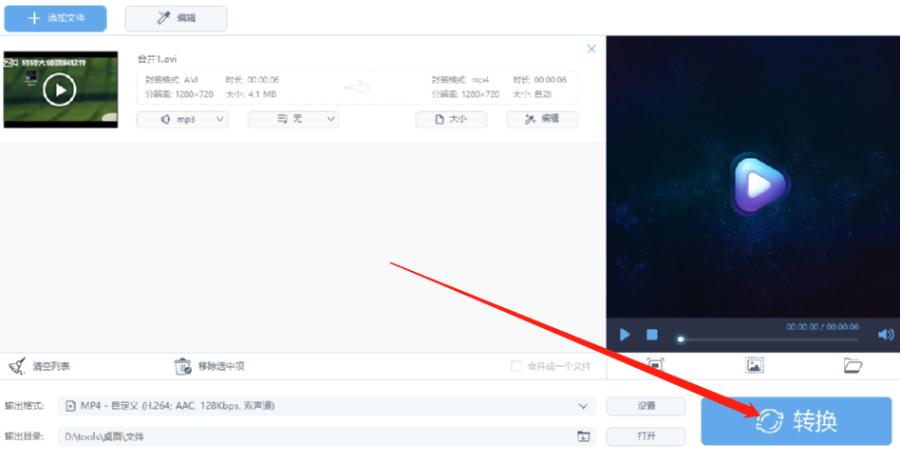Viewport: 902px width, 452px height.
Task: Open the 编辑 button in the top toolbar
Action: 176,18
